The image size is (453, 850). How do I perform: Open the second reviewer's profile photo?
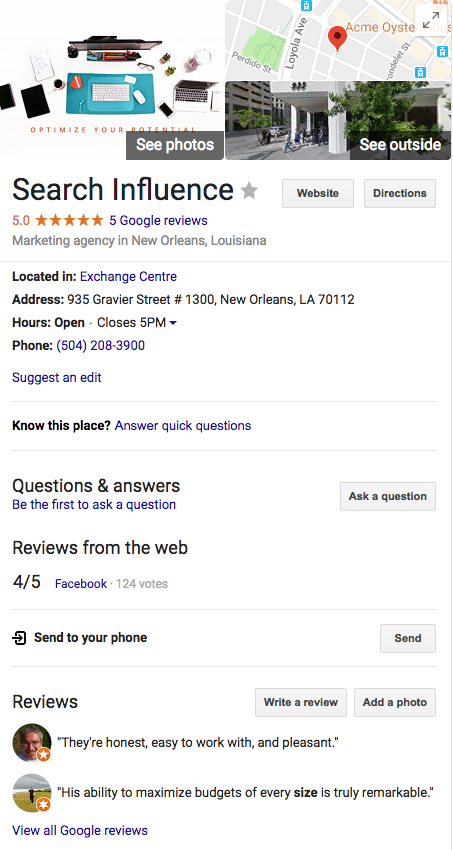(31, 793)
